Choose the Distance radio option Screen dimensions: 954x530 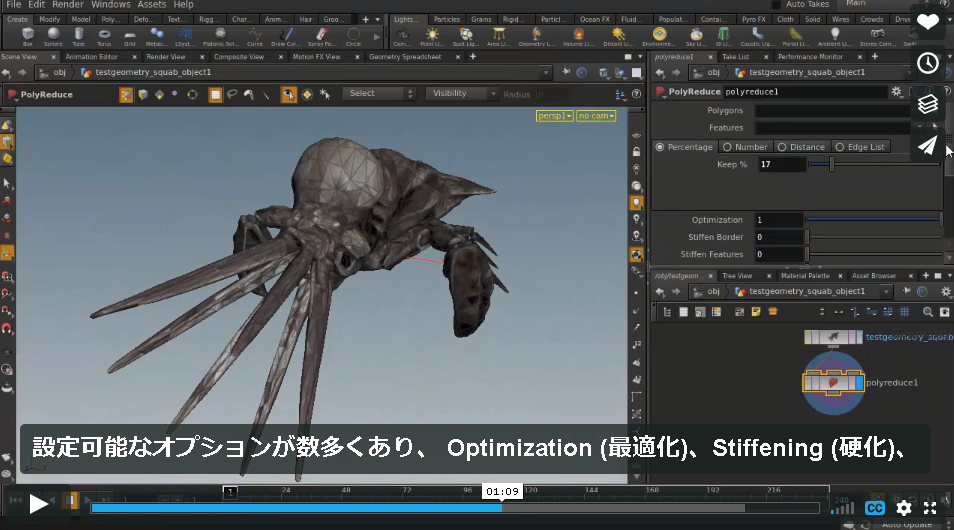pos(801,147)
